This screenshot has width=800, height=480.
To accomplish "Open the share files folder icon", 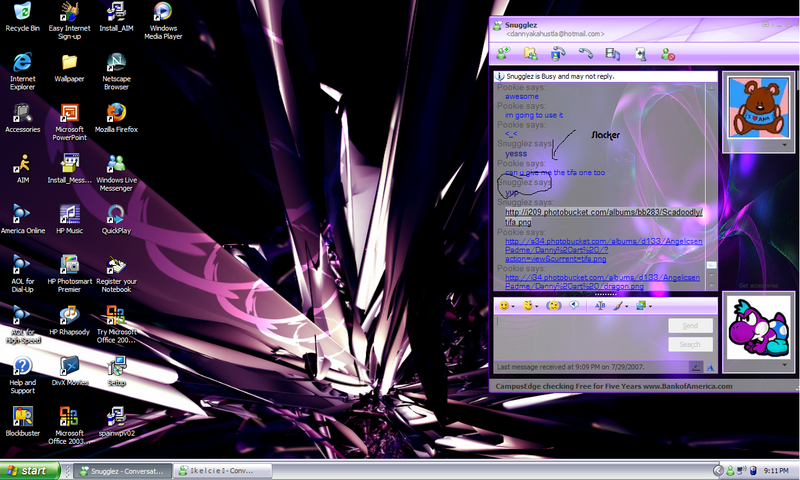I will 530,54.
